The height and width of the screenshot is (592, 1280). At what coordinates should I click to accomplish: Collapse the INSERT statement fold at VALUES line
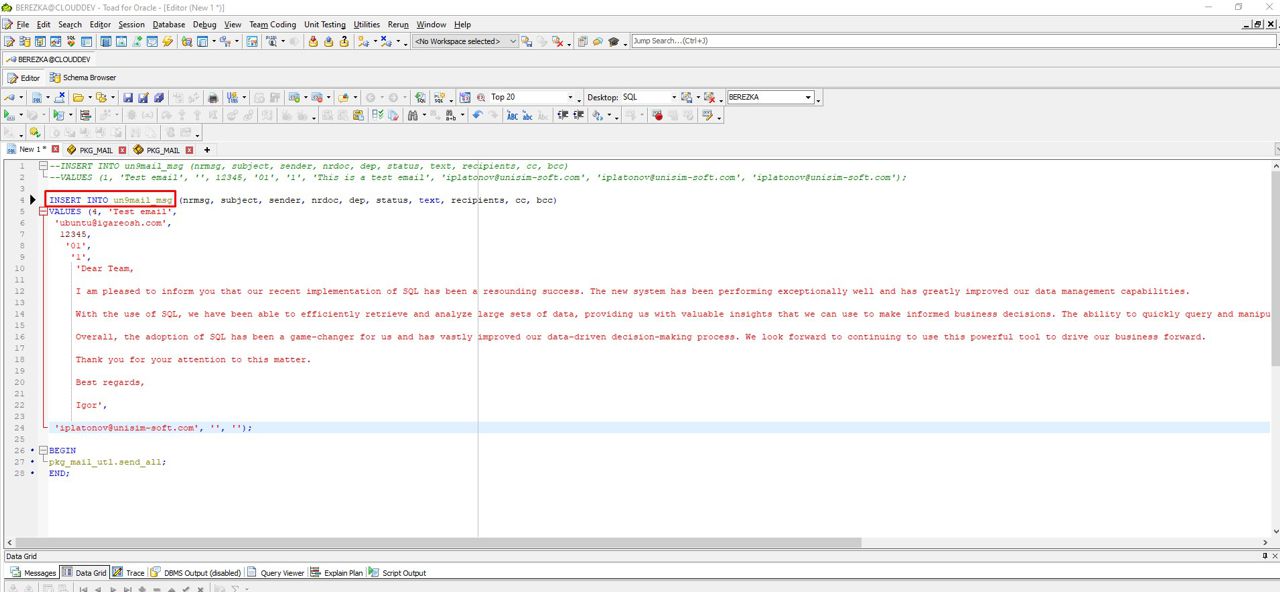pos(42,212)
